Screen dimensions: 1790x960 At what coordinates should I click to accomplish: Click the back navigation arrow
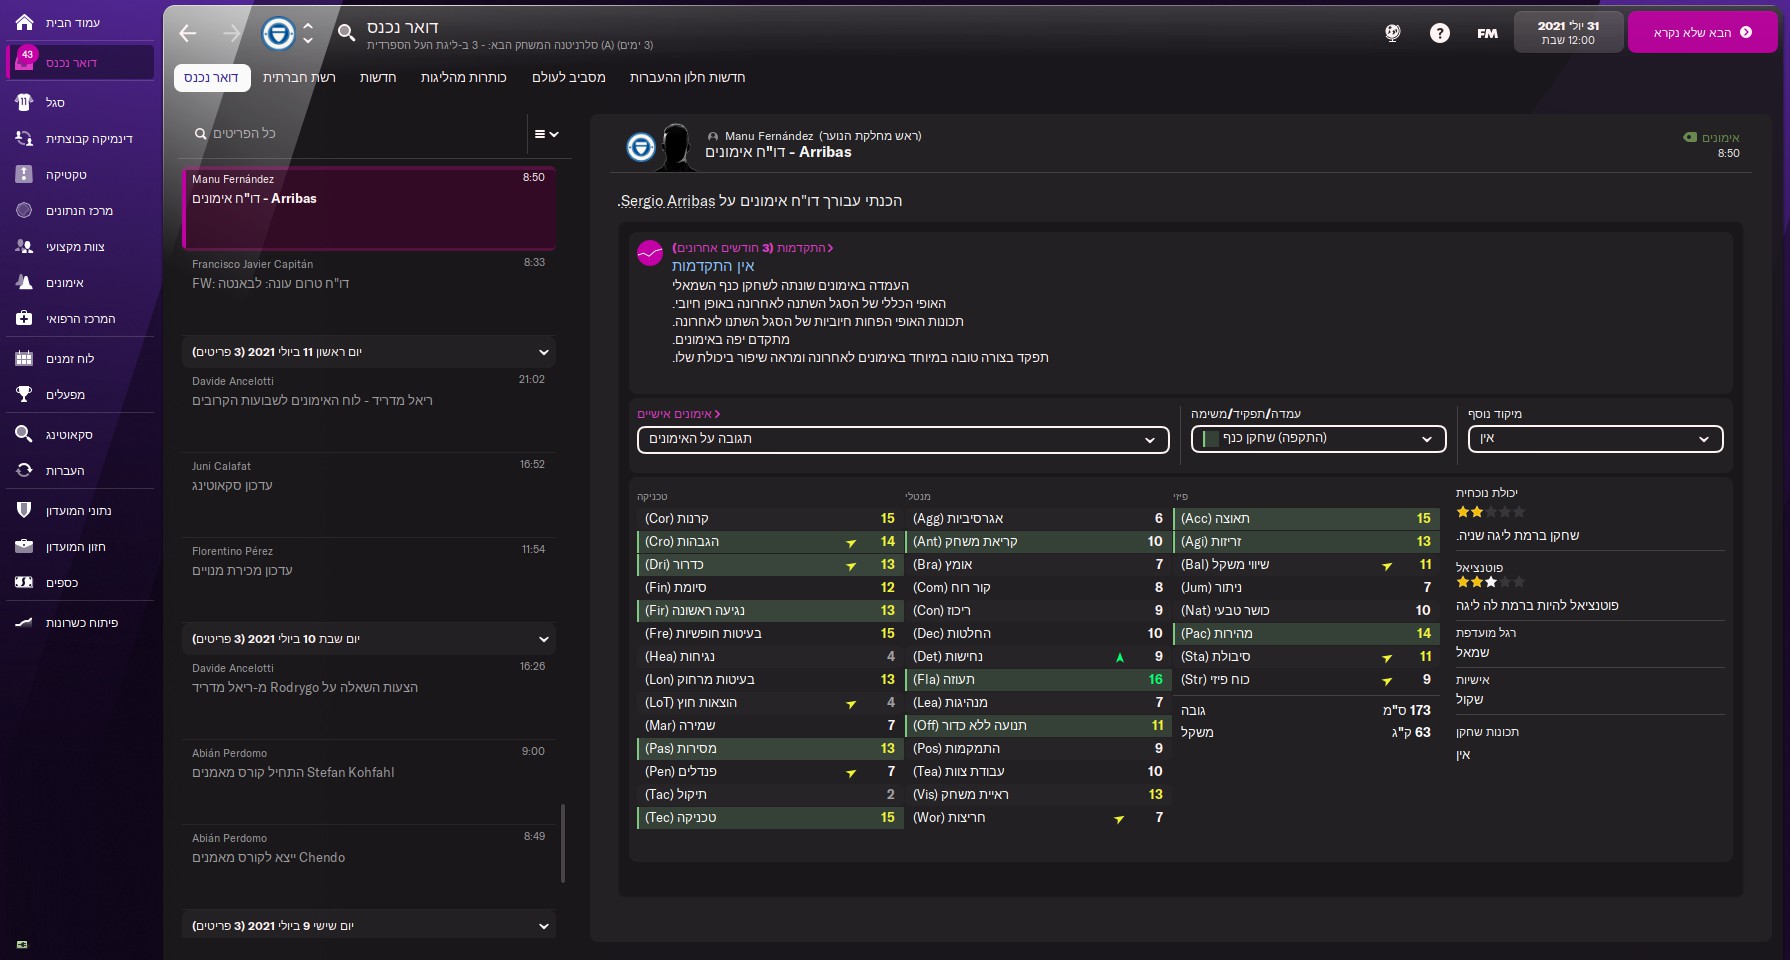188,33
